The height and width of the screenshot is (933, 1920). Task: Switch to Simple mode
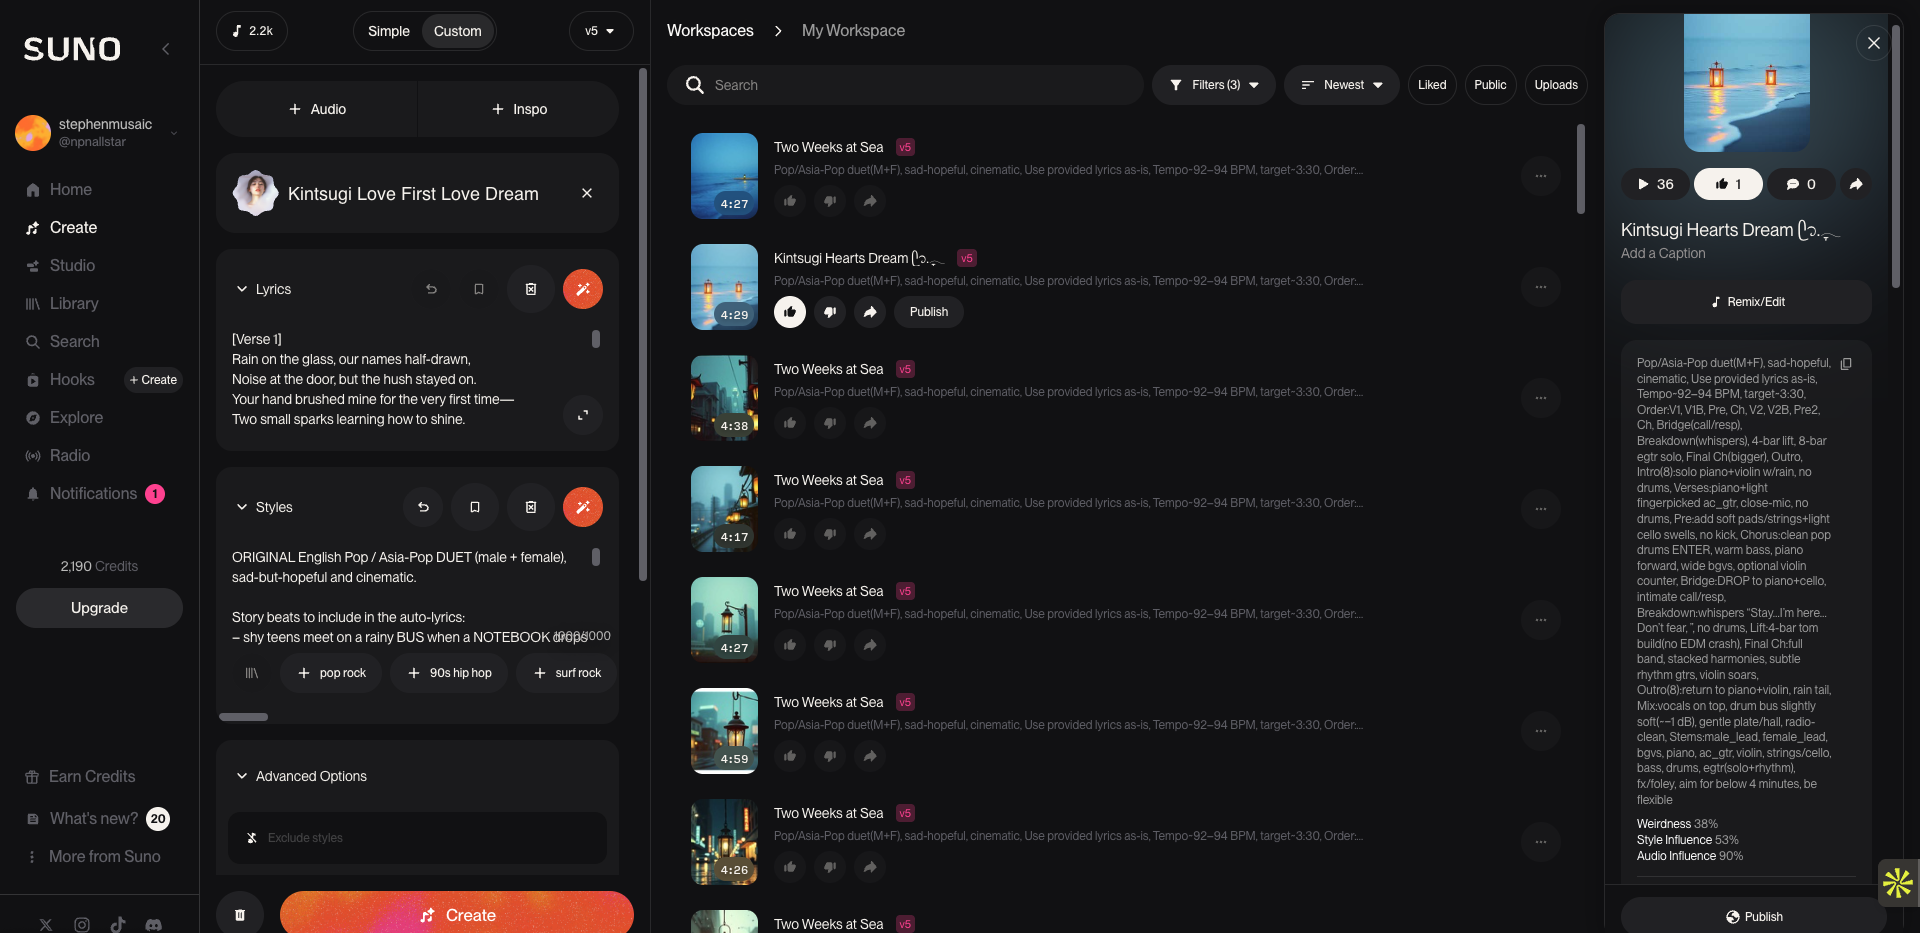(x=389, y=31)
